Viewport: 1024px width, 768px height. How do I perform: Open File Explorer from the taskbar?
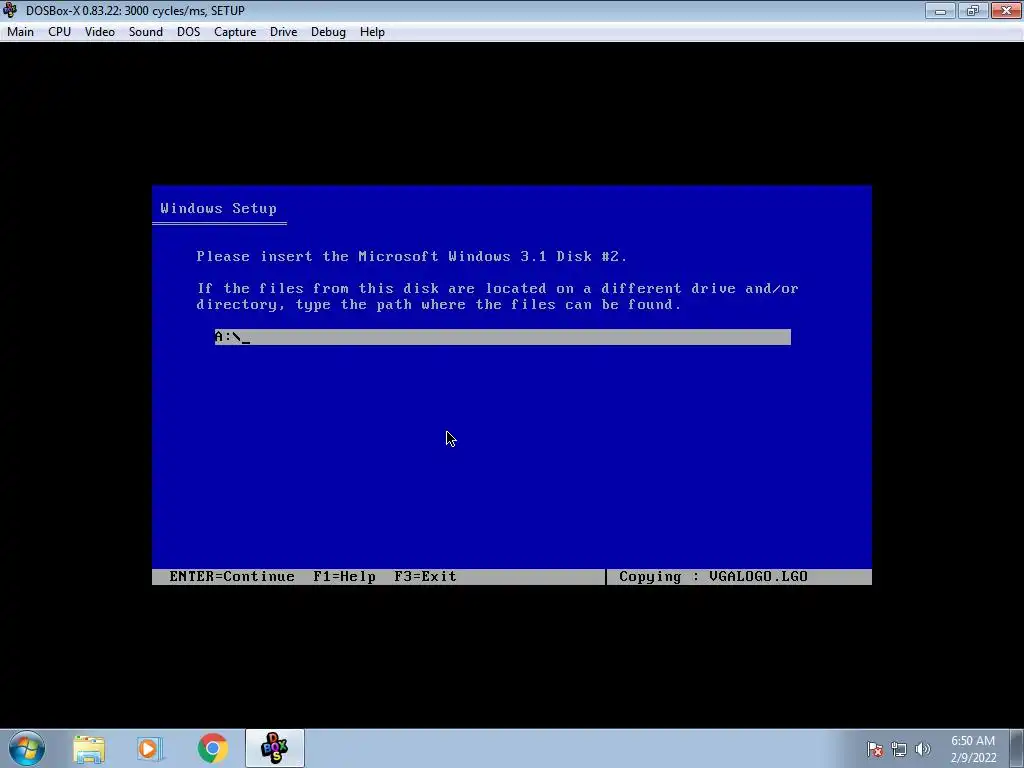[x=89, y=749]
